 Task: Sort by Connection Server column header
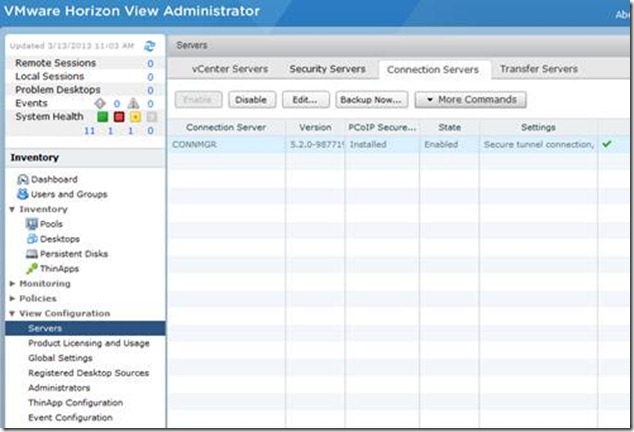(226, 127)
